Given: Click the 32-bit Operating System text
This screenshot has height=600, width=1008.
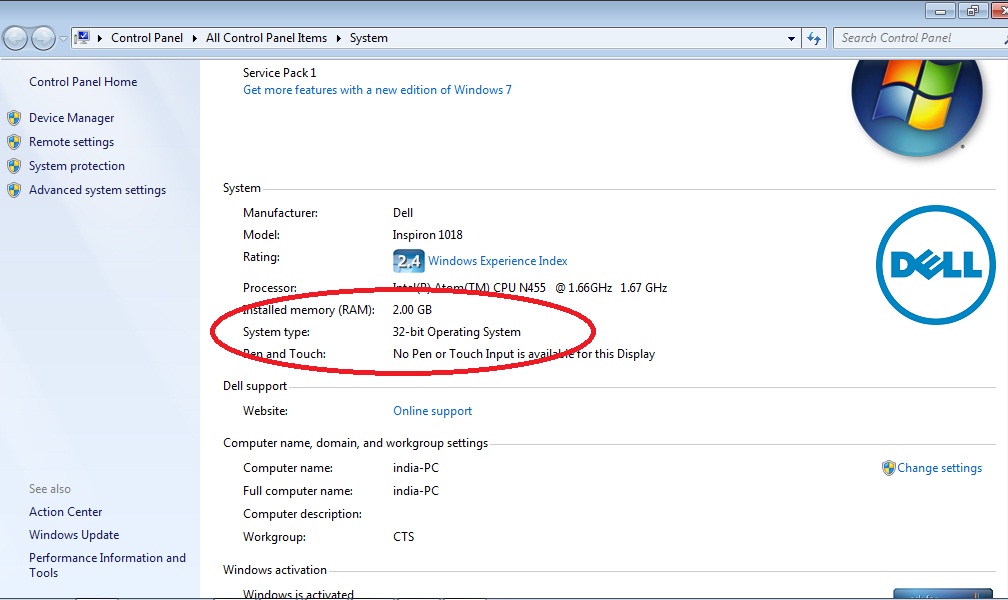Looking at the screenshot, I should [456, 332].
